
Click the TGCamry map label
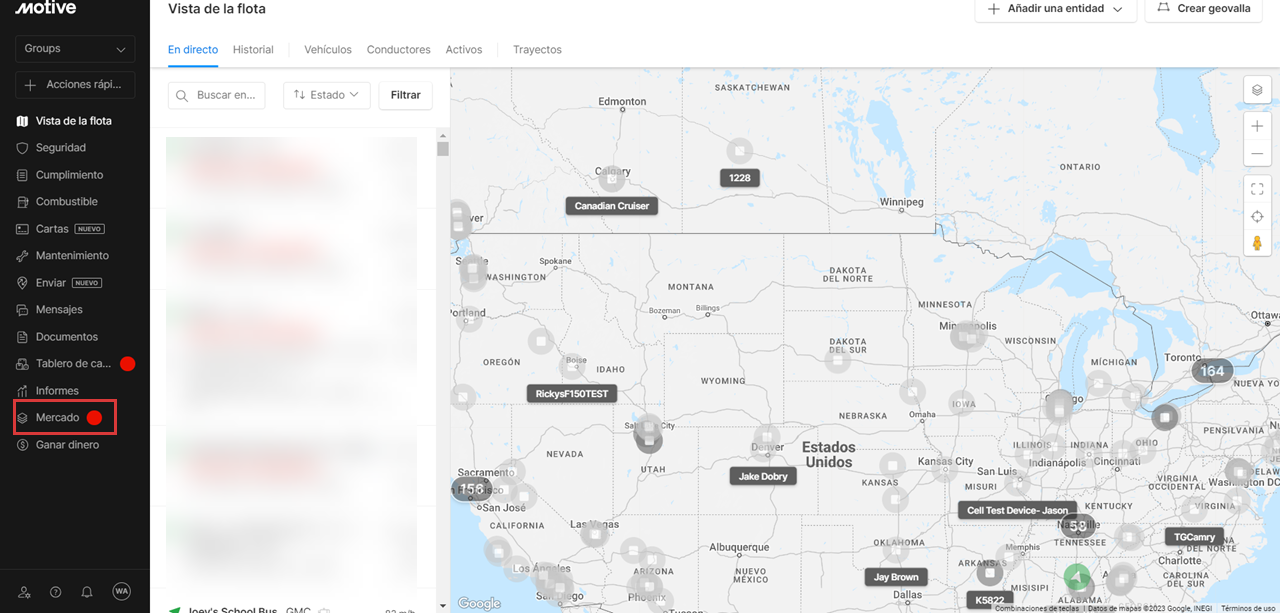[x=1195, y=537]
